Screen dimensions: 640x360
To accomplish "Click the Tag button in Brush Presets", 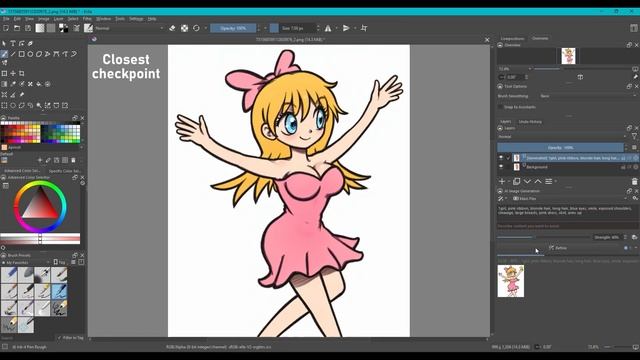I will [x=60, y=262].
